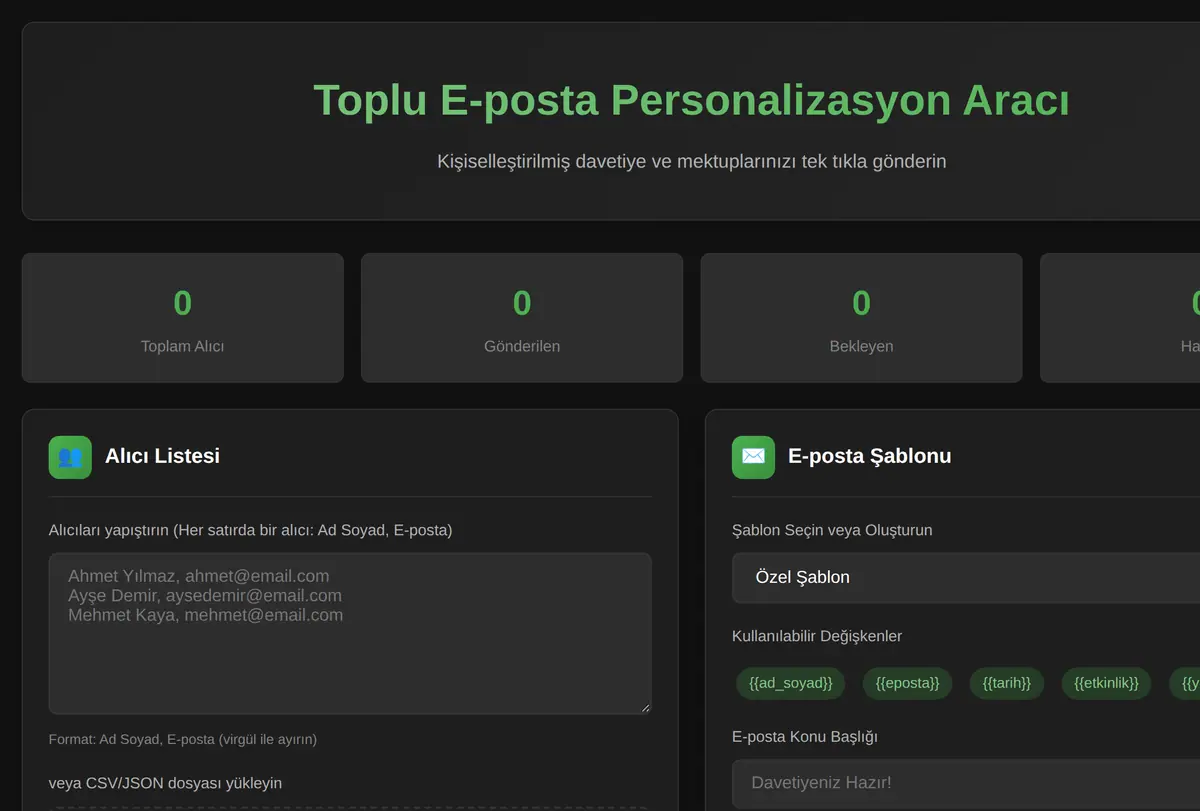Click the E-posta Şablonu heading
The image size is (1200, 811).
coord(870,456)
